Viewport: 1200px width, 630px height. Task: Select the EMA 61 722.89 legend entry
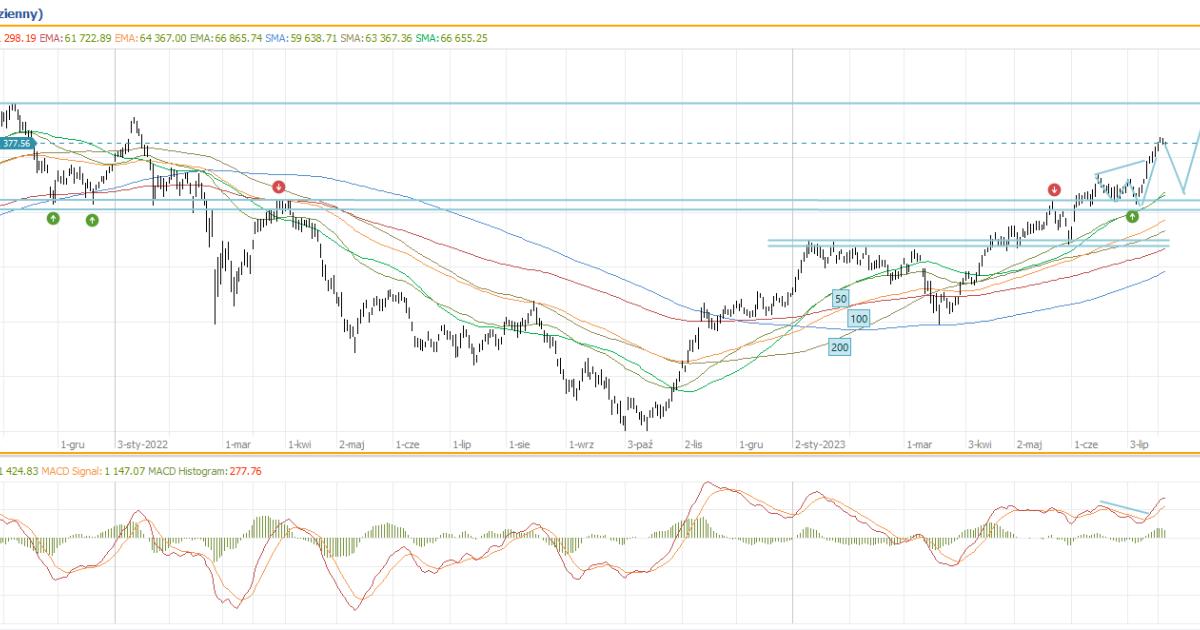(x=75, y=38)
